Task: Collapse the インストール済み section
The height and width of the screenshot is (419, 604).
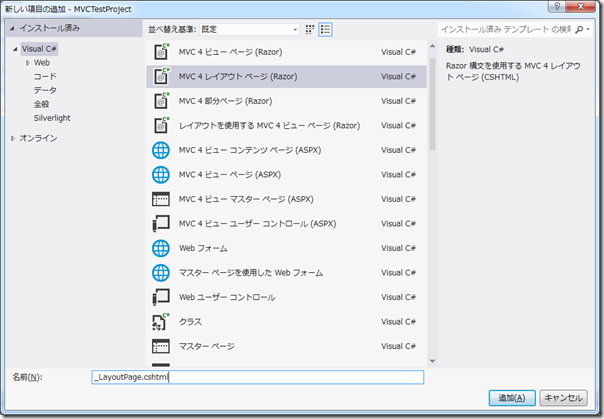Action: 12,28
